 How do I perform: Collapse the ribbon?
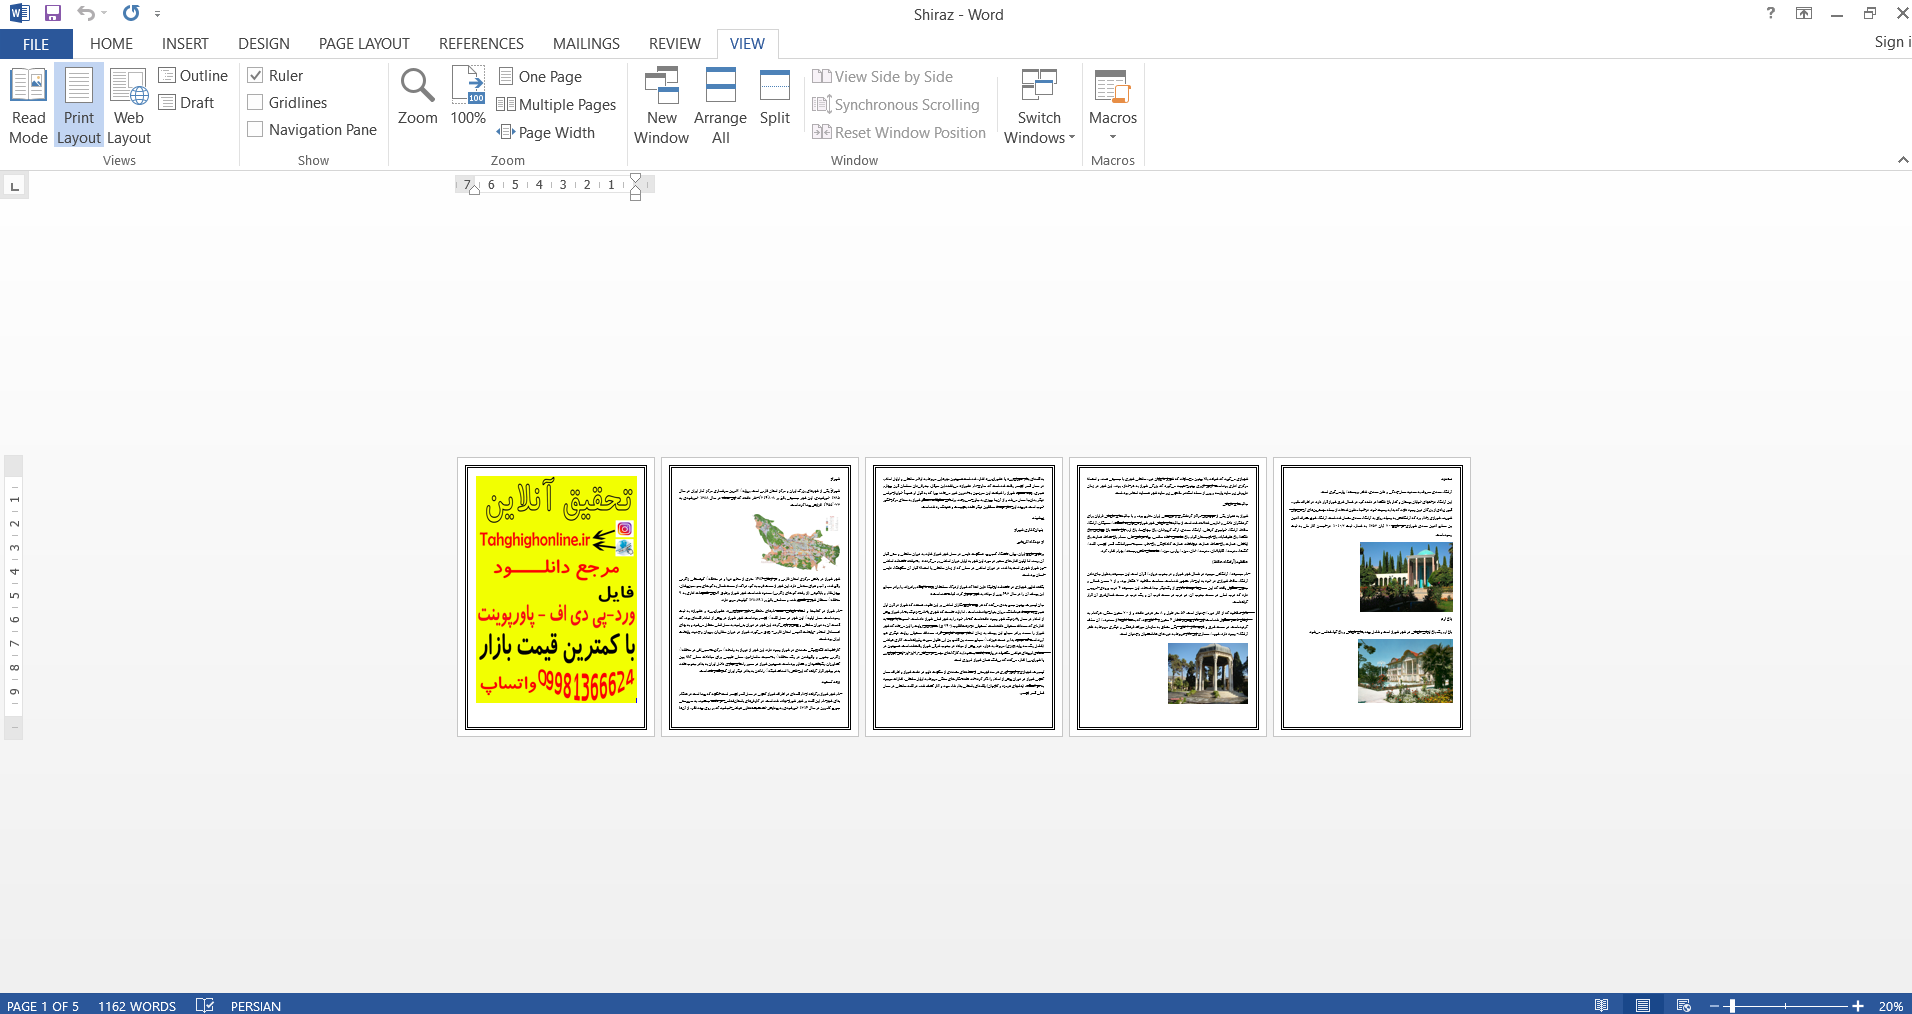tap(1903, 160)
